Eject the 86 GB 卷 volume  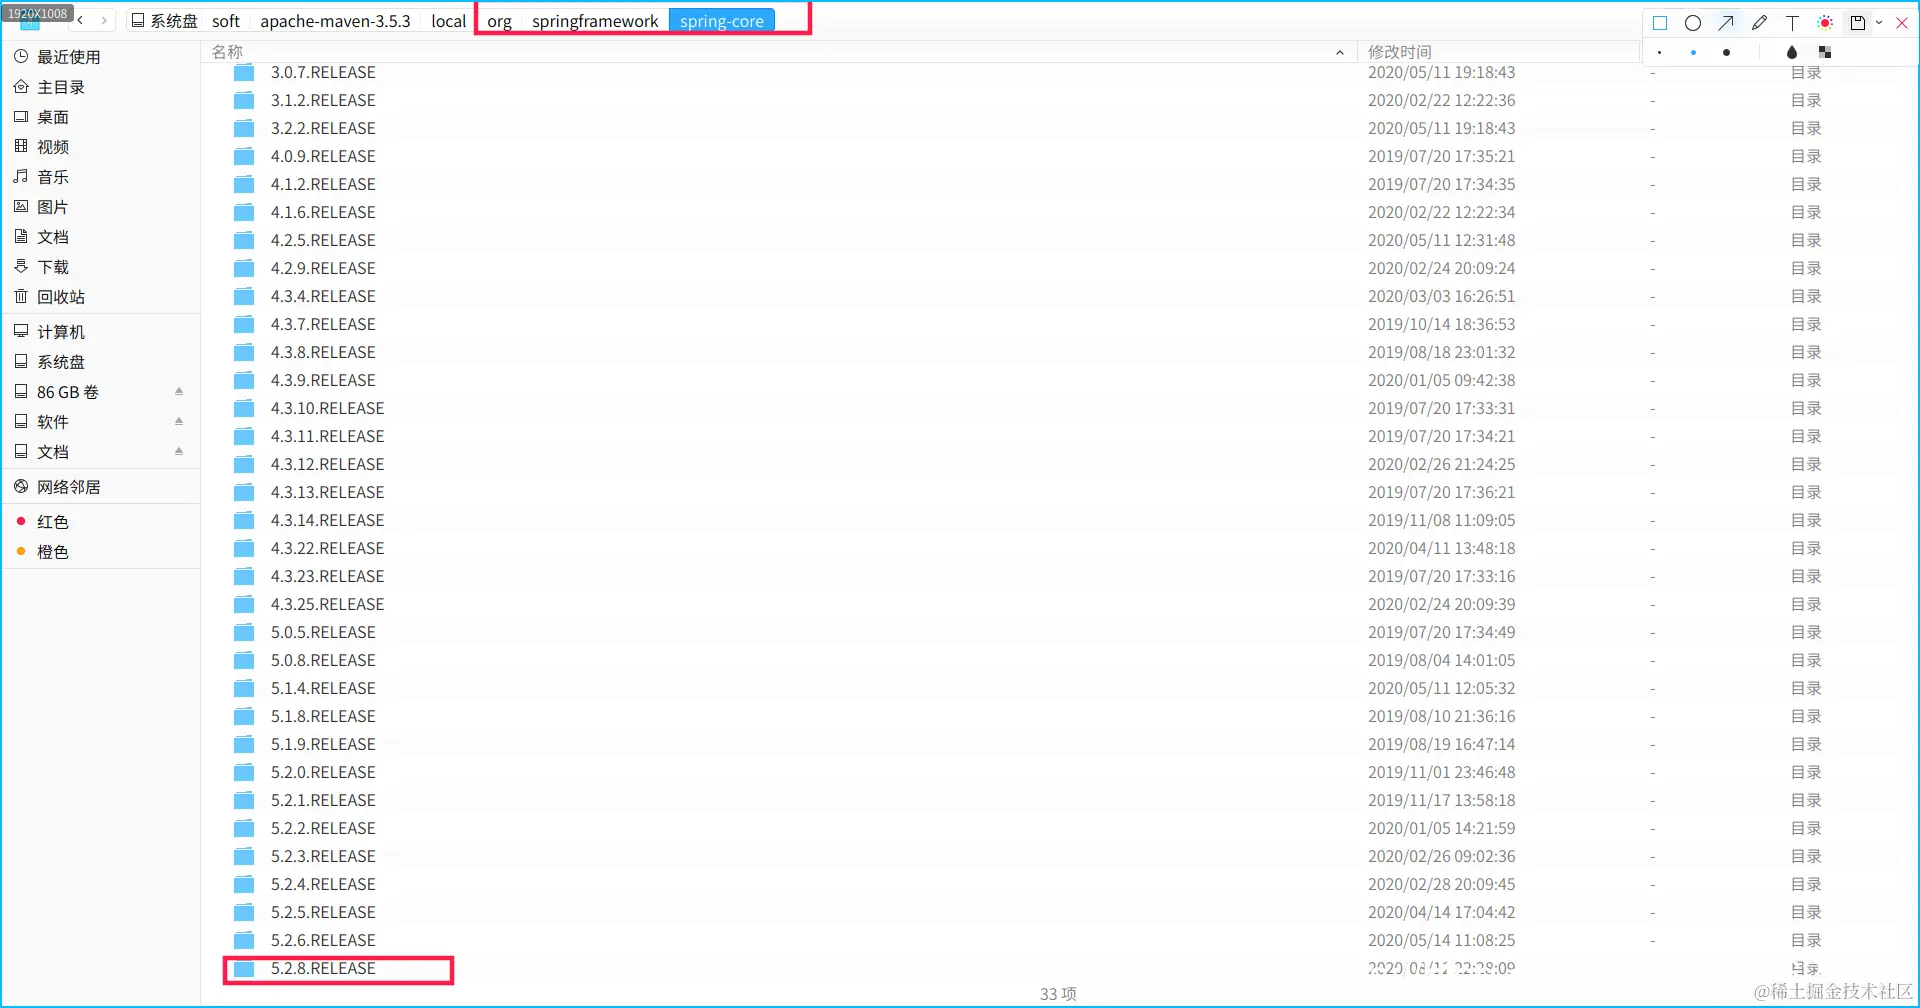click(179, 392)
